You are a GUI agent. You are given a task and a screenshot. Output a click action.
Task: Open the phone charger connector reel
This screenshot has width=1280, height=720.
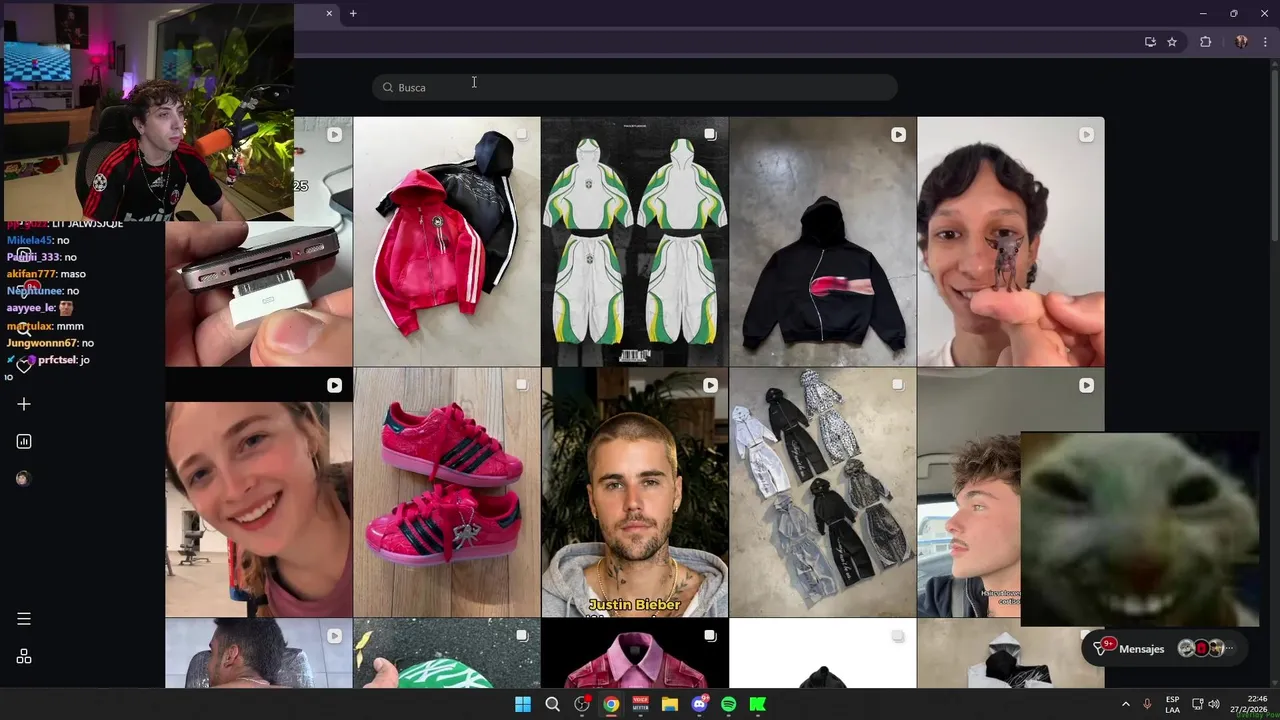(x=259, y=293)
